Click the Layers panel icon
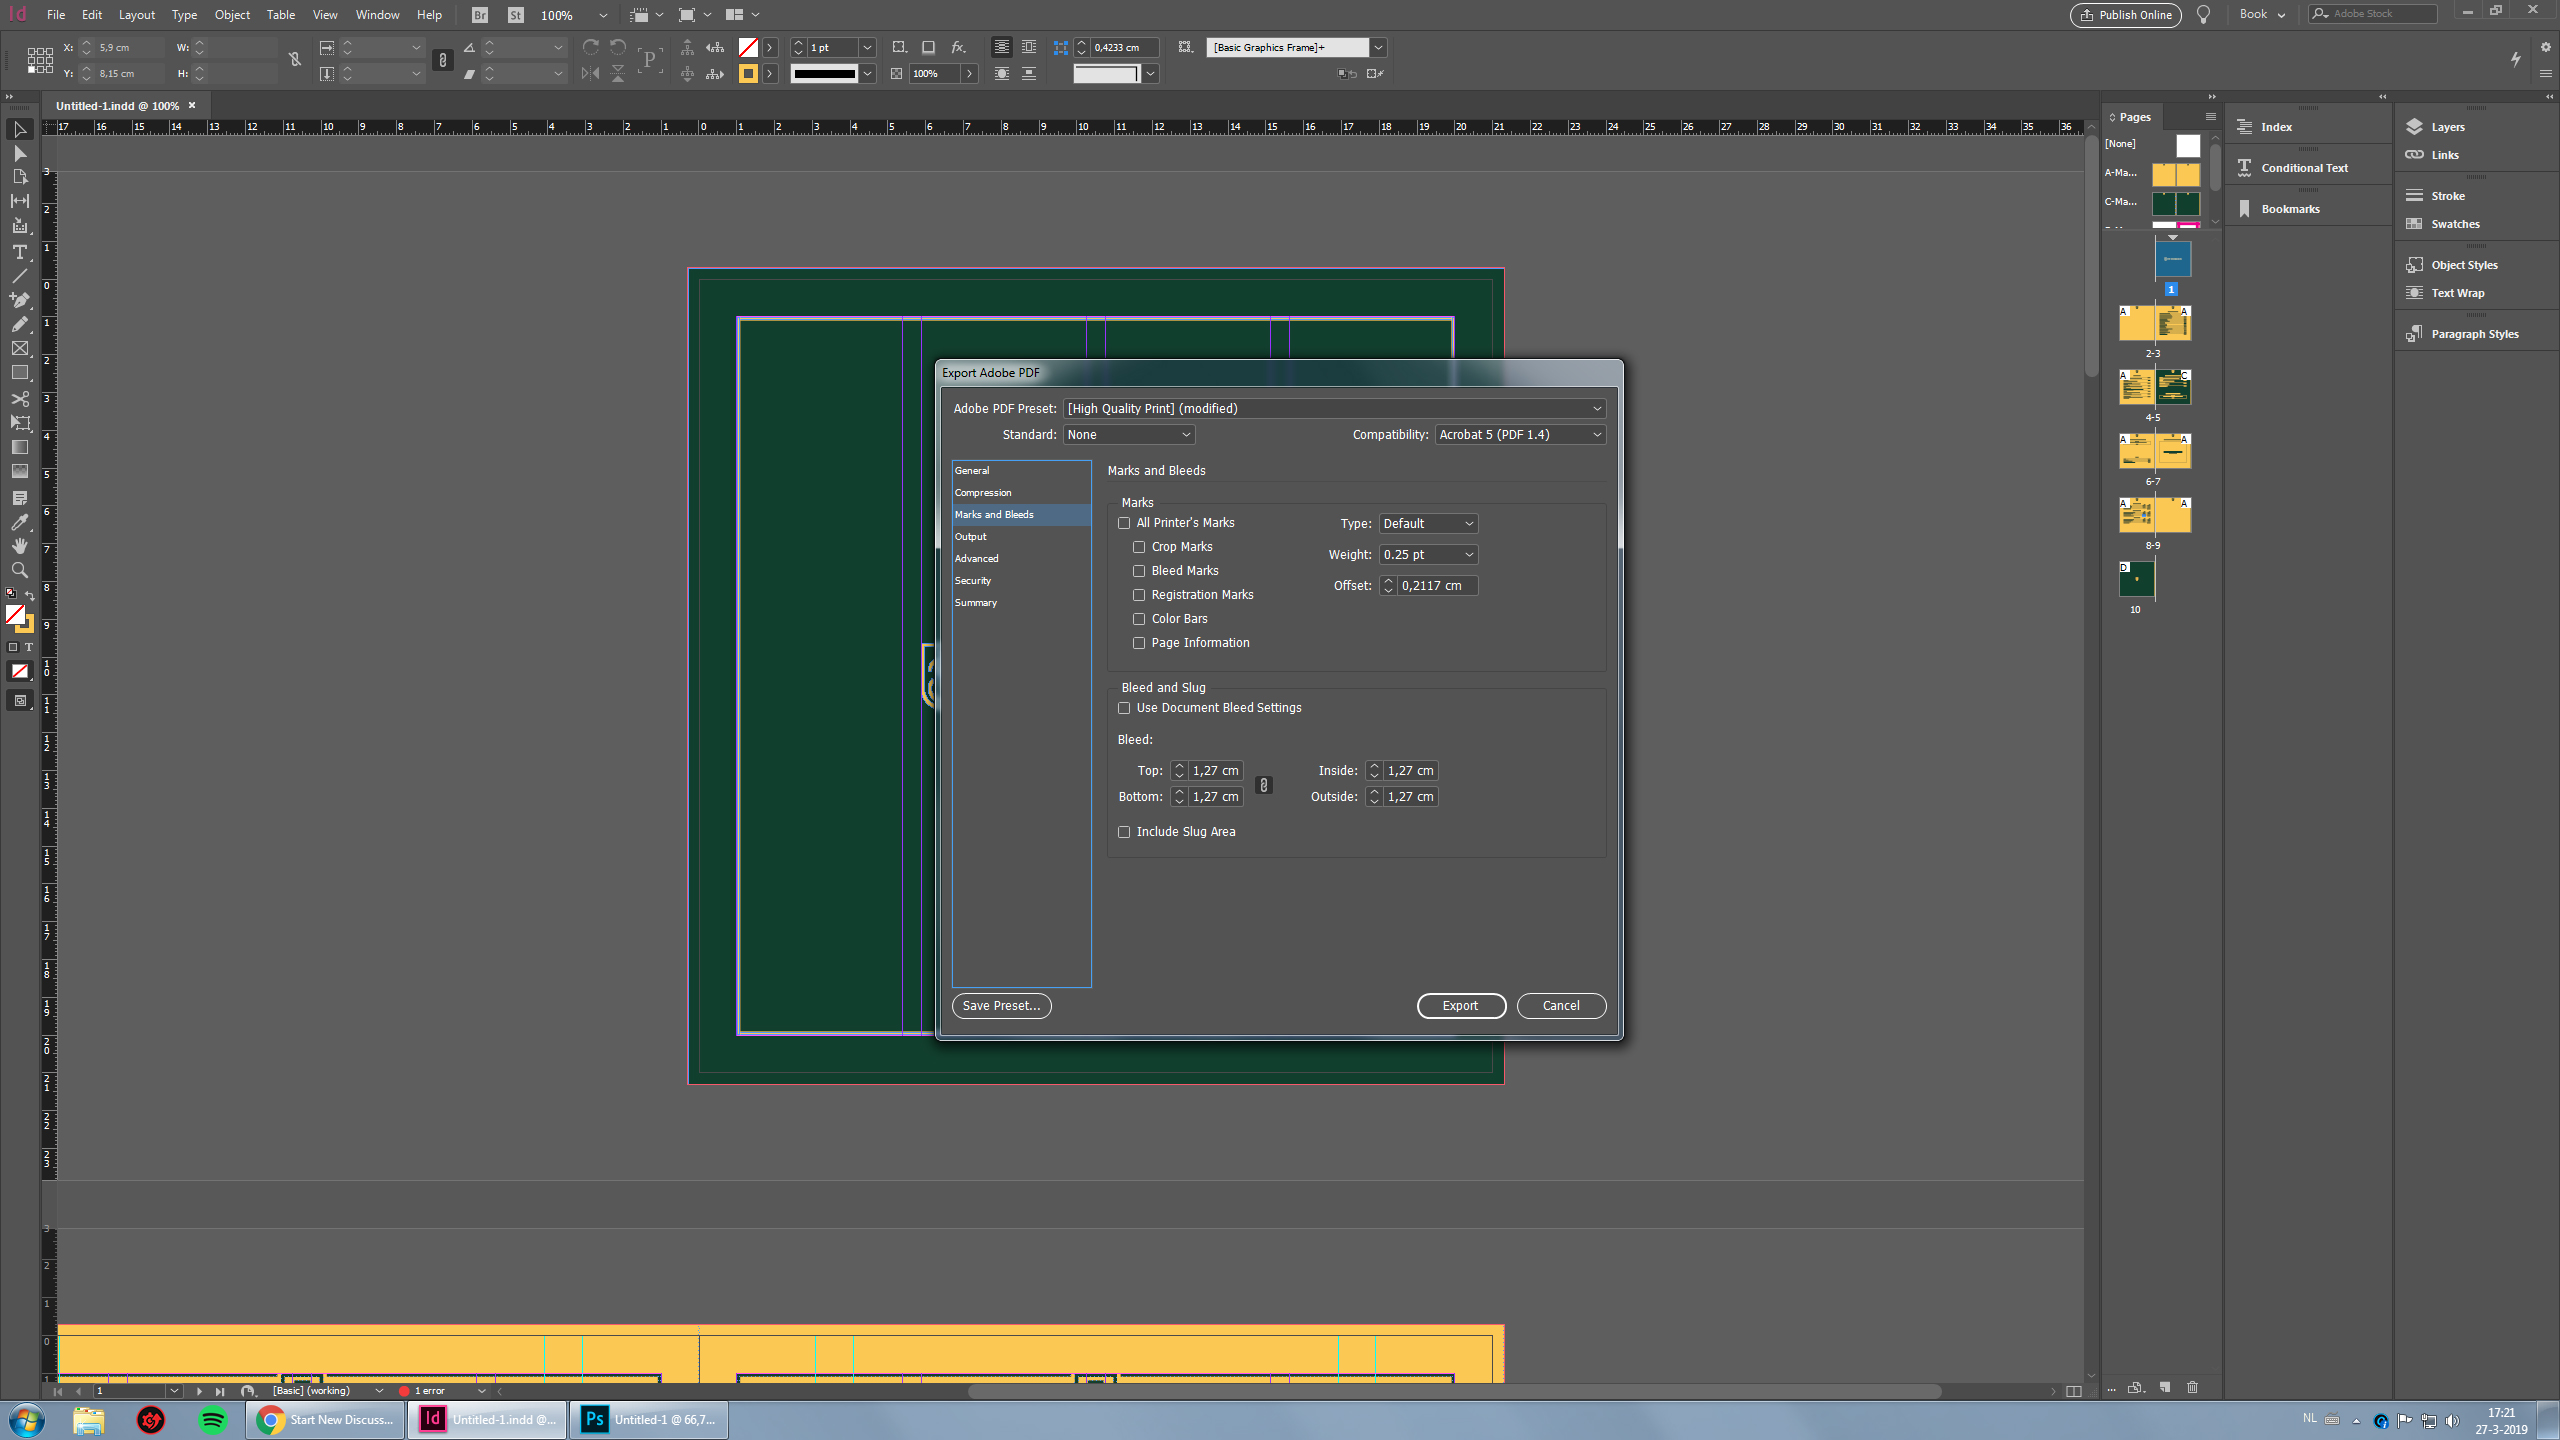The width and height of the screenshot is (2560, 1440). click(2414, 127)
